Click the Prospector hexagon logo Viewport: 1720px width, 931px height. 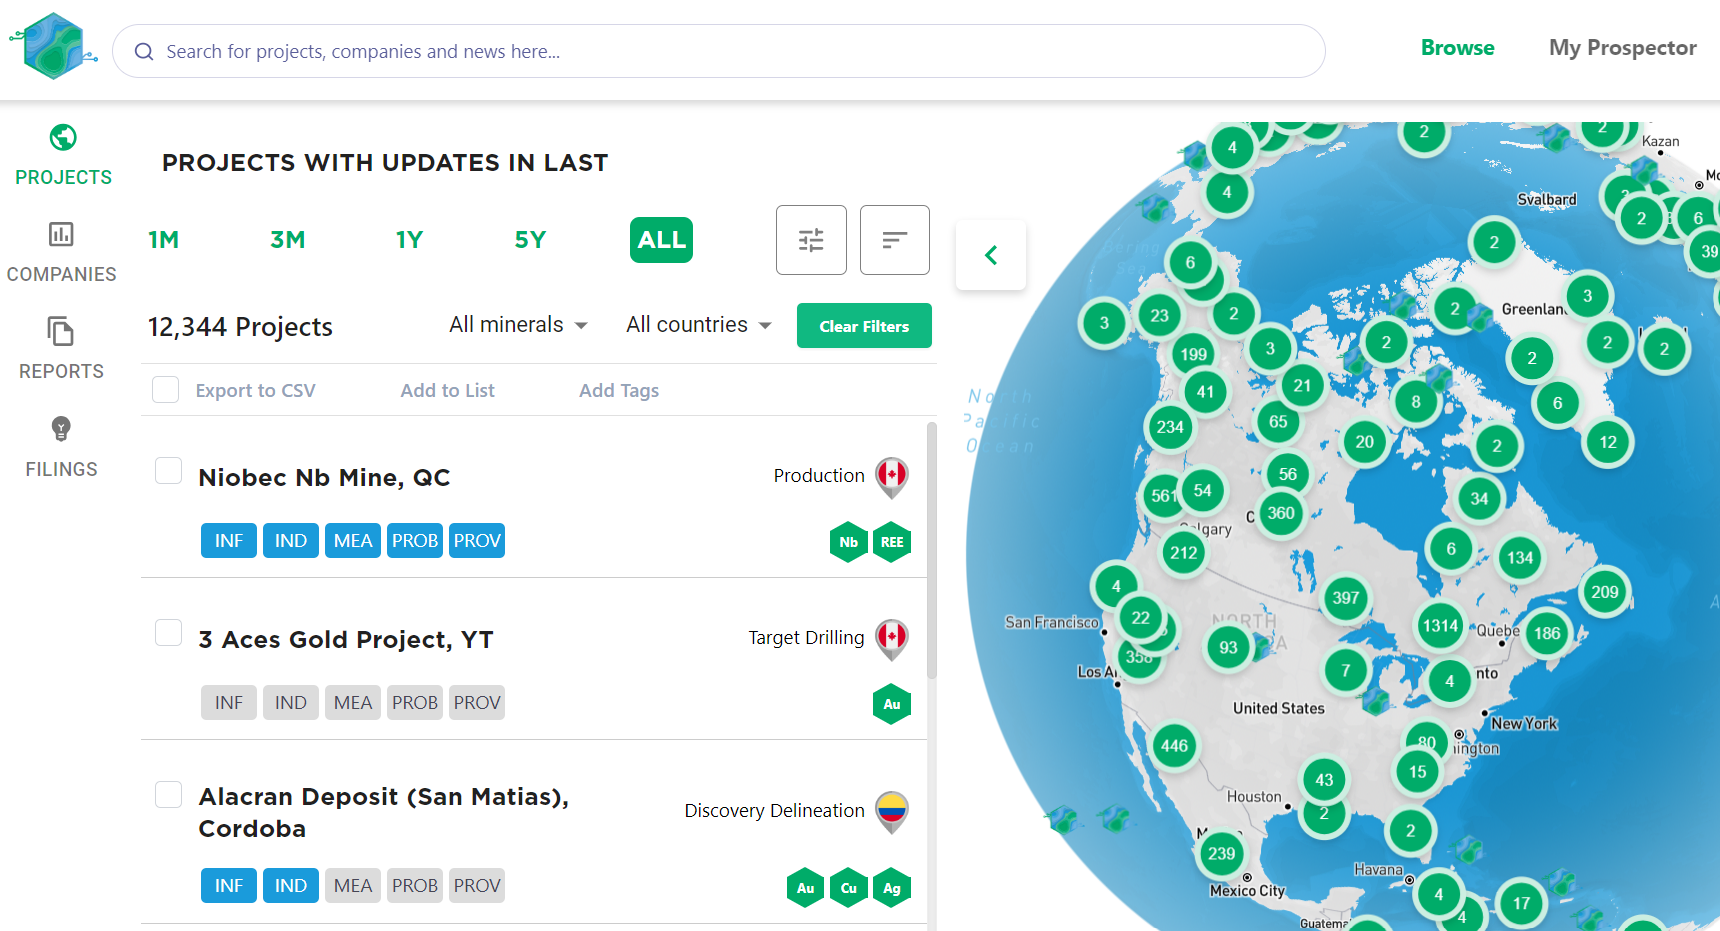[54, 46]
